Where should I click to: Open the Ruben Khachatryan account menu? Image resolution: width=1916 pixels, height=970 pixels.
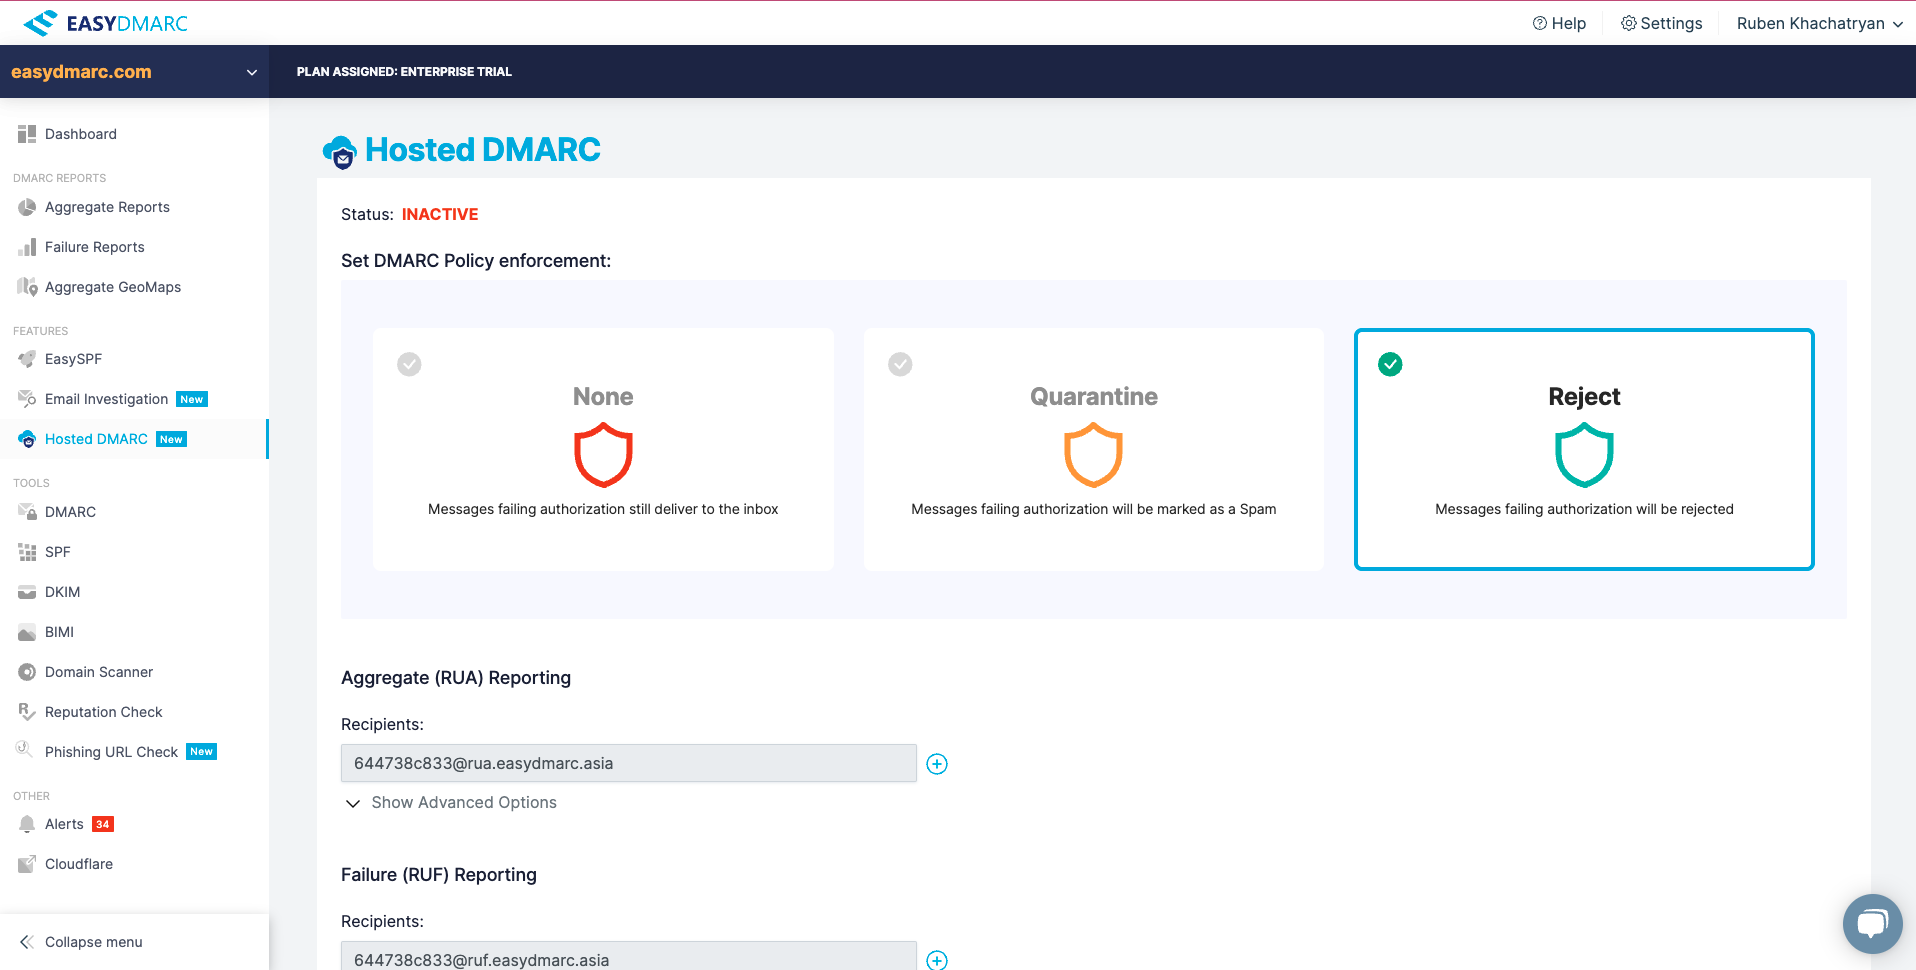[x=1818, y=23]
